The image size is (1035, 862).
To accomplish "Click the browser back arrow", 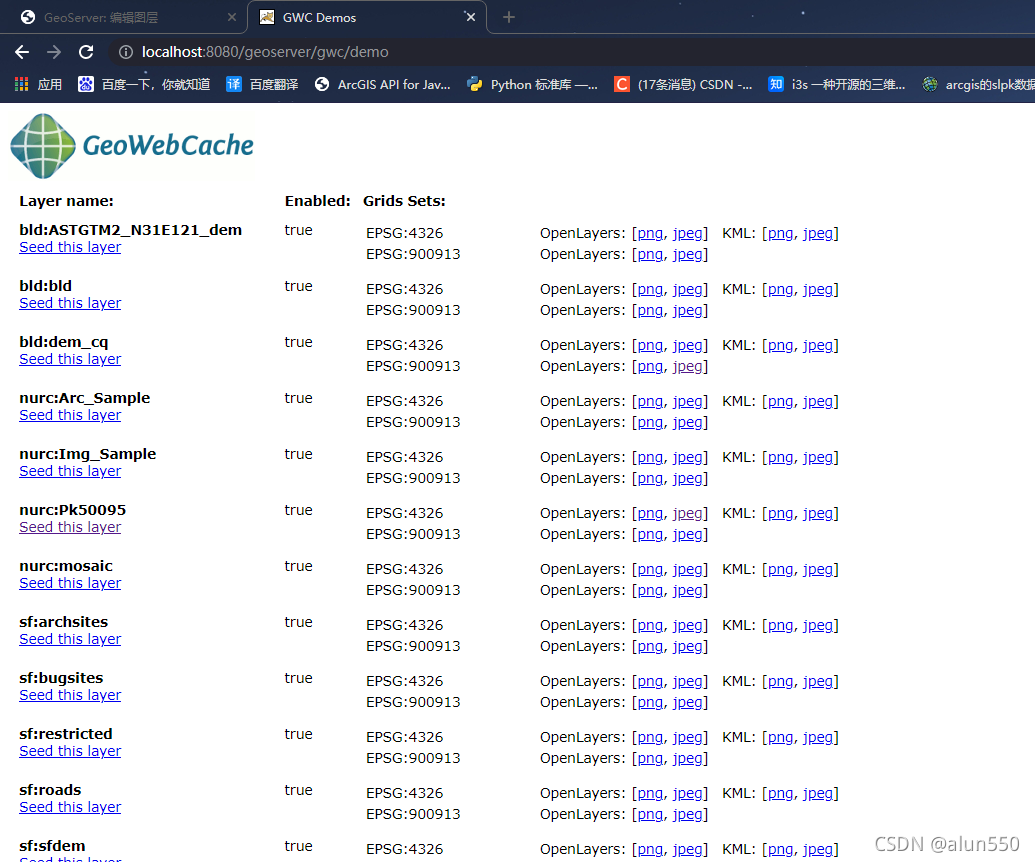I will click(21, 52).
